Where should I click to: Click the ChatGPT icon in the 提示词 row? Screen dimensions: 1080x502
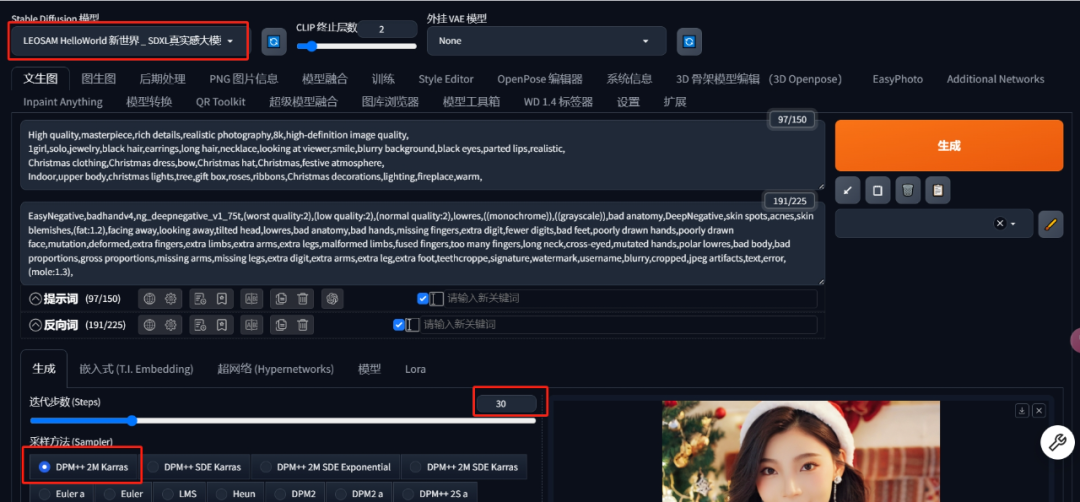[x=332, y=299]
